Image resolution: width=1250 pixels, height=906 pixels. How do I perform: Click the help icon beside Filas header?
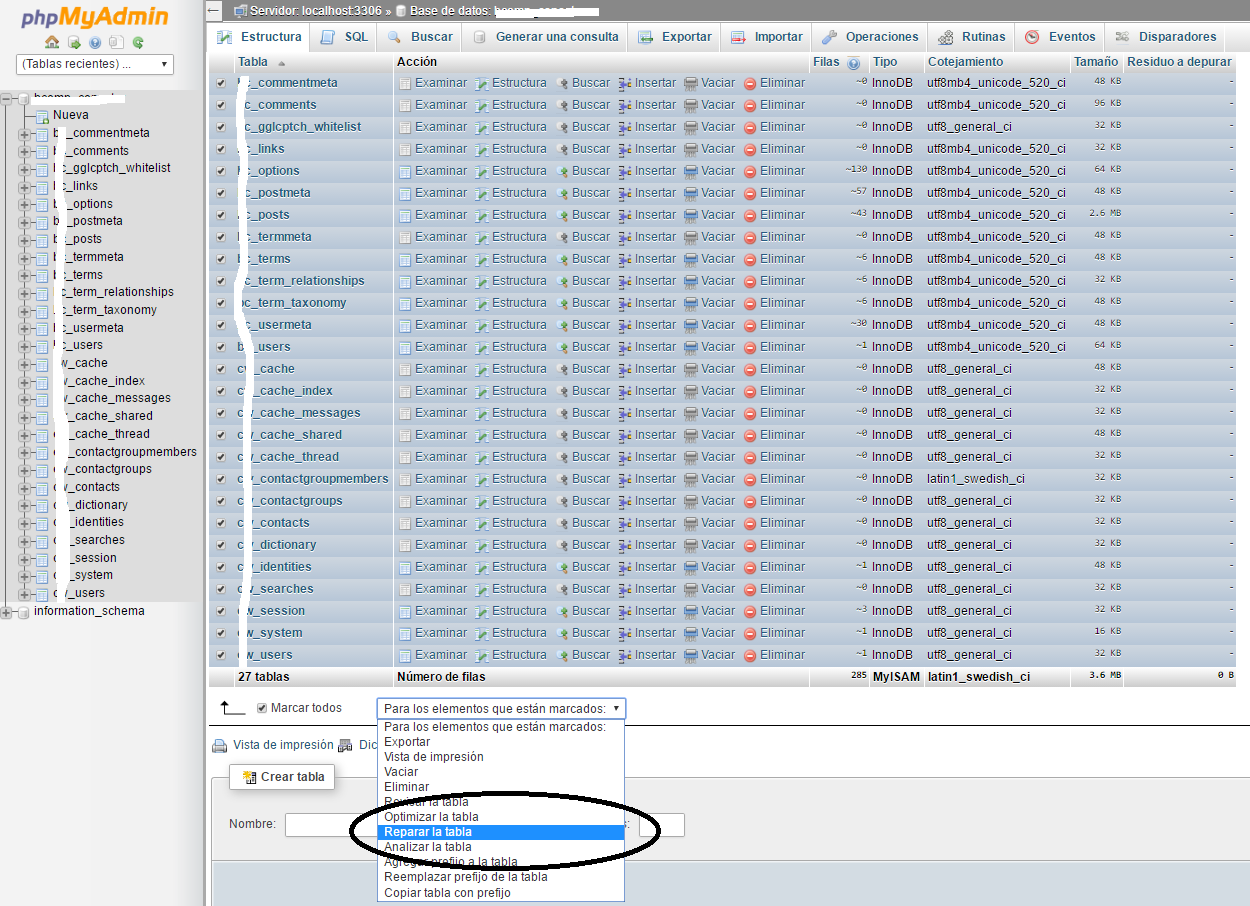tap(853, 63)
